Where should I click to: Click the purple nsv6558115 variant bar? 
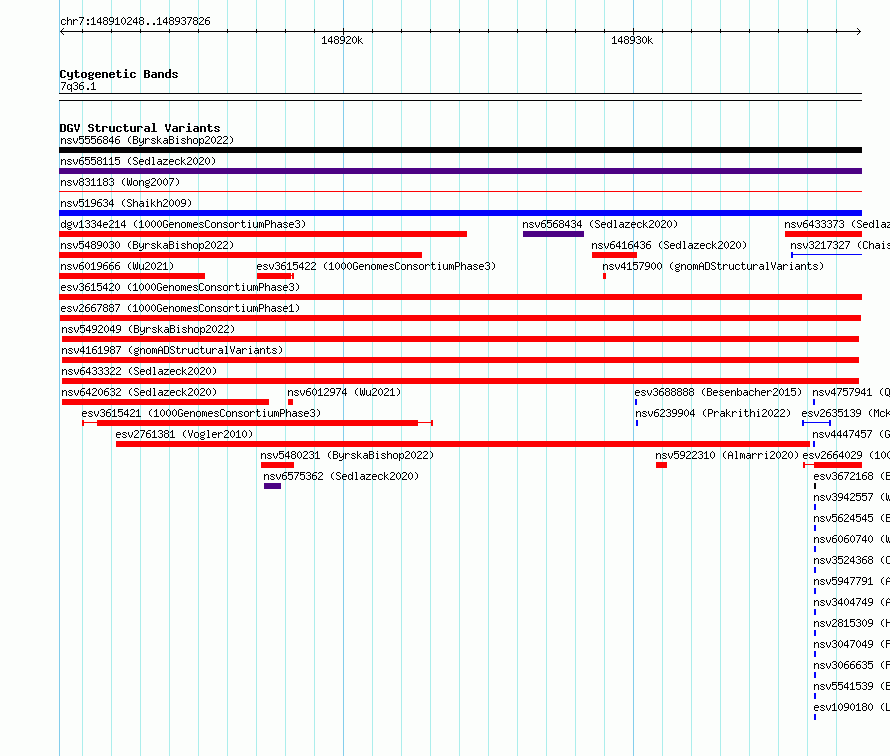click(x=460, y=171)
